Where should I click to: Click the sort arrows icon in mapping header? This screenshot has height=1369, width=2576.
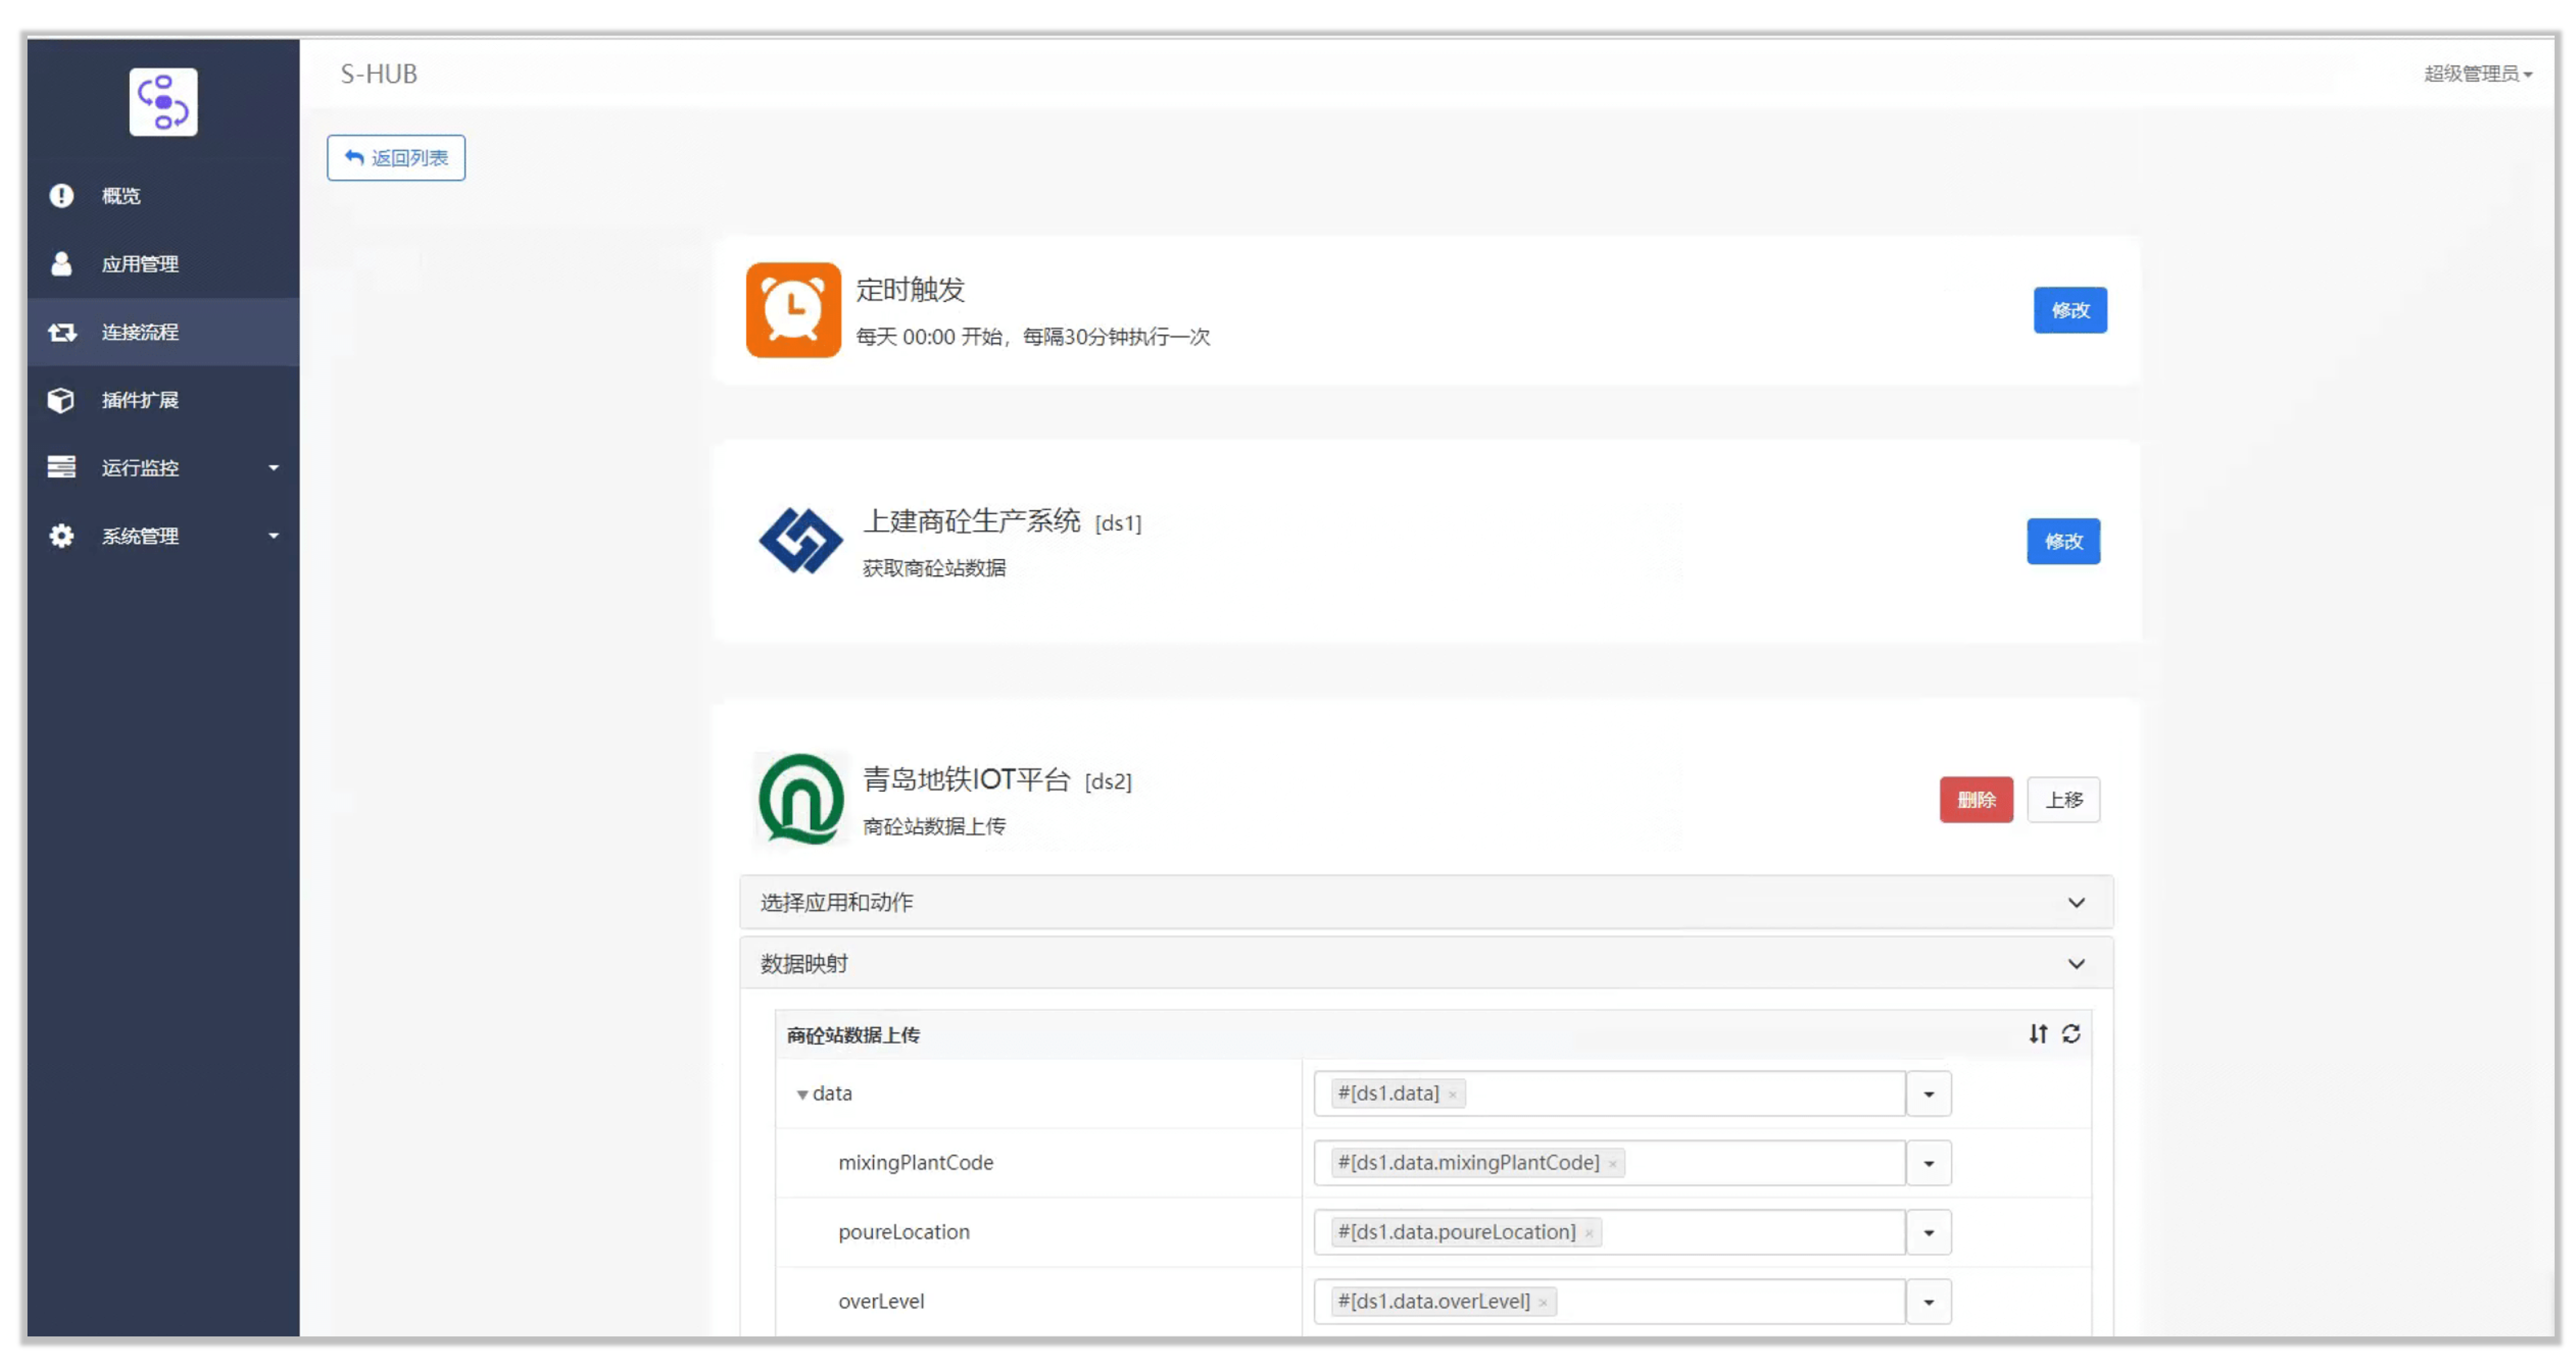[x=2038, y=1034]
